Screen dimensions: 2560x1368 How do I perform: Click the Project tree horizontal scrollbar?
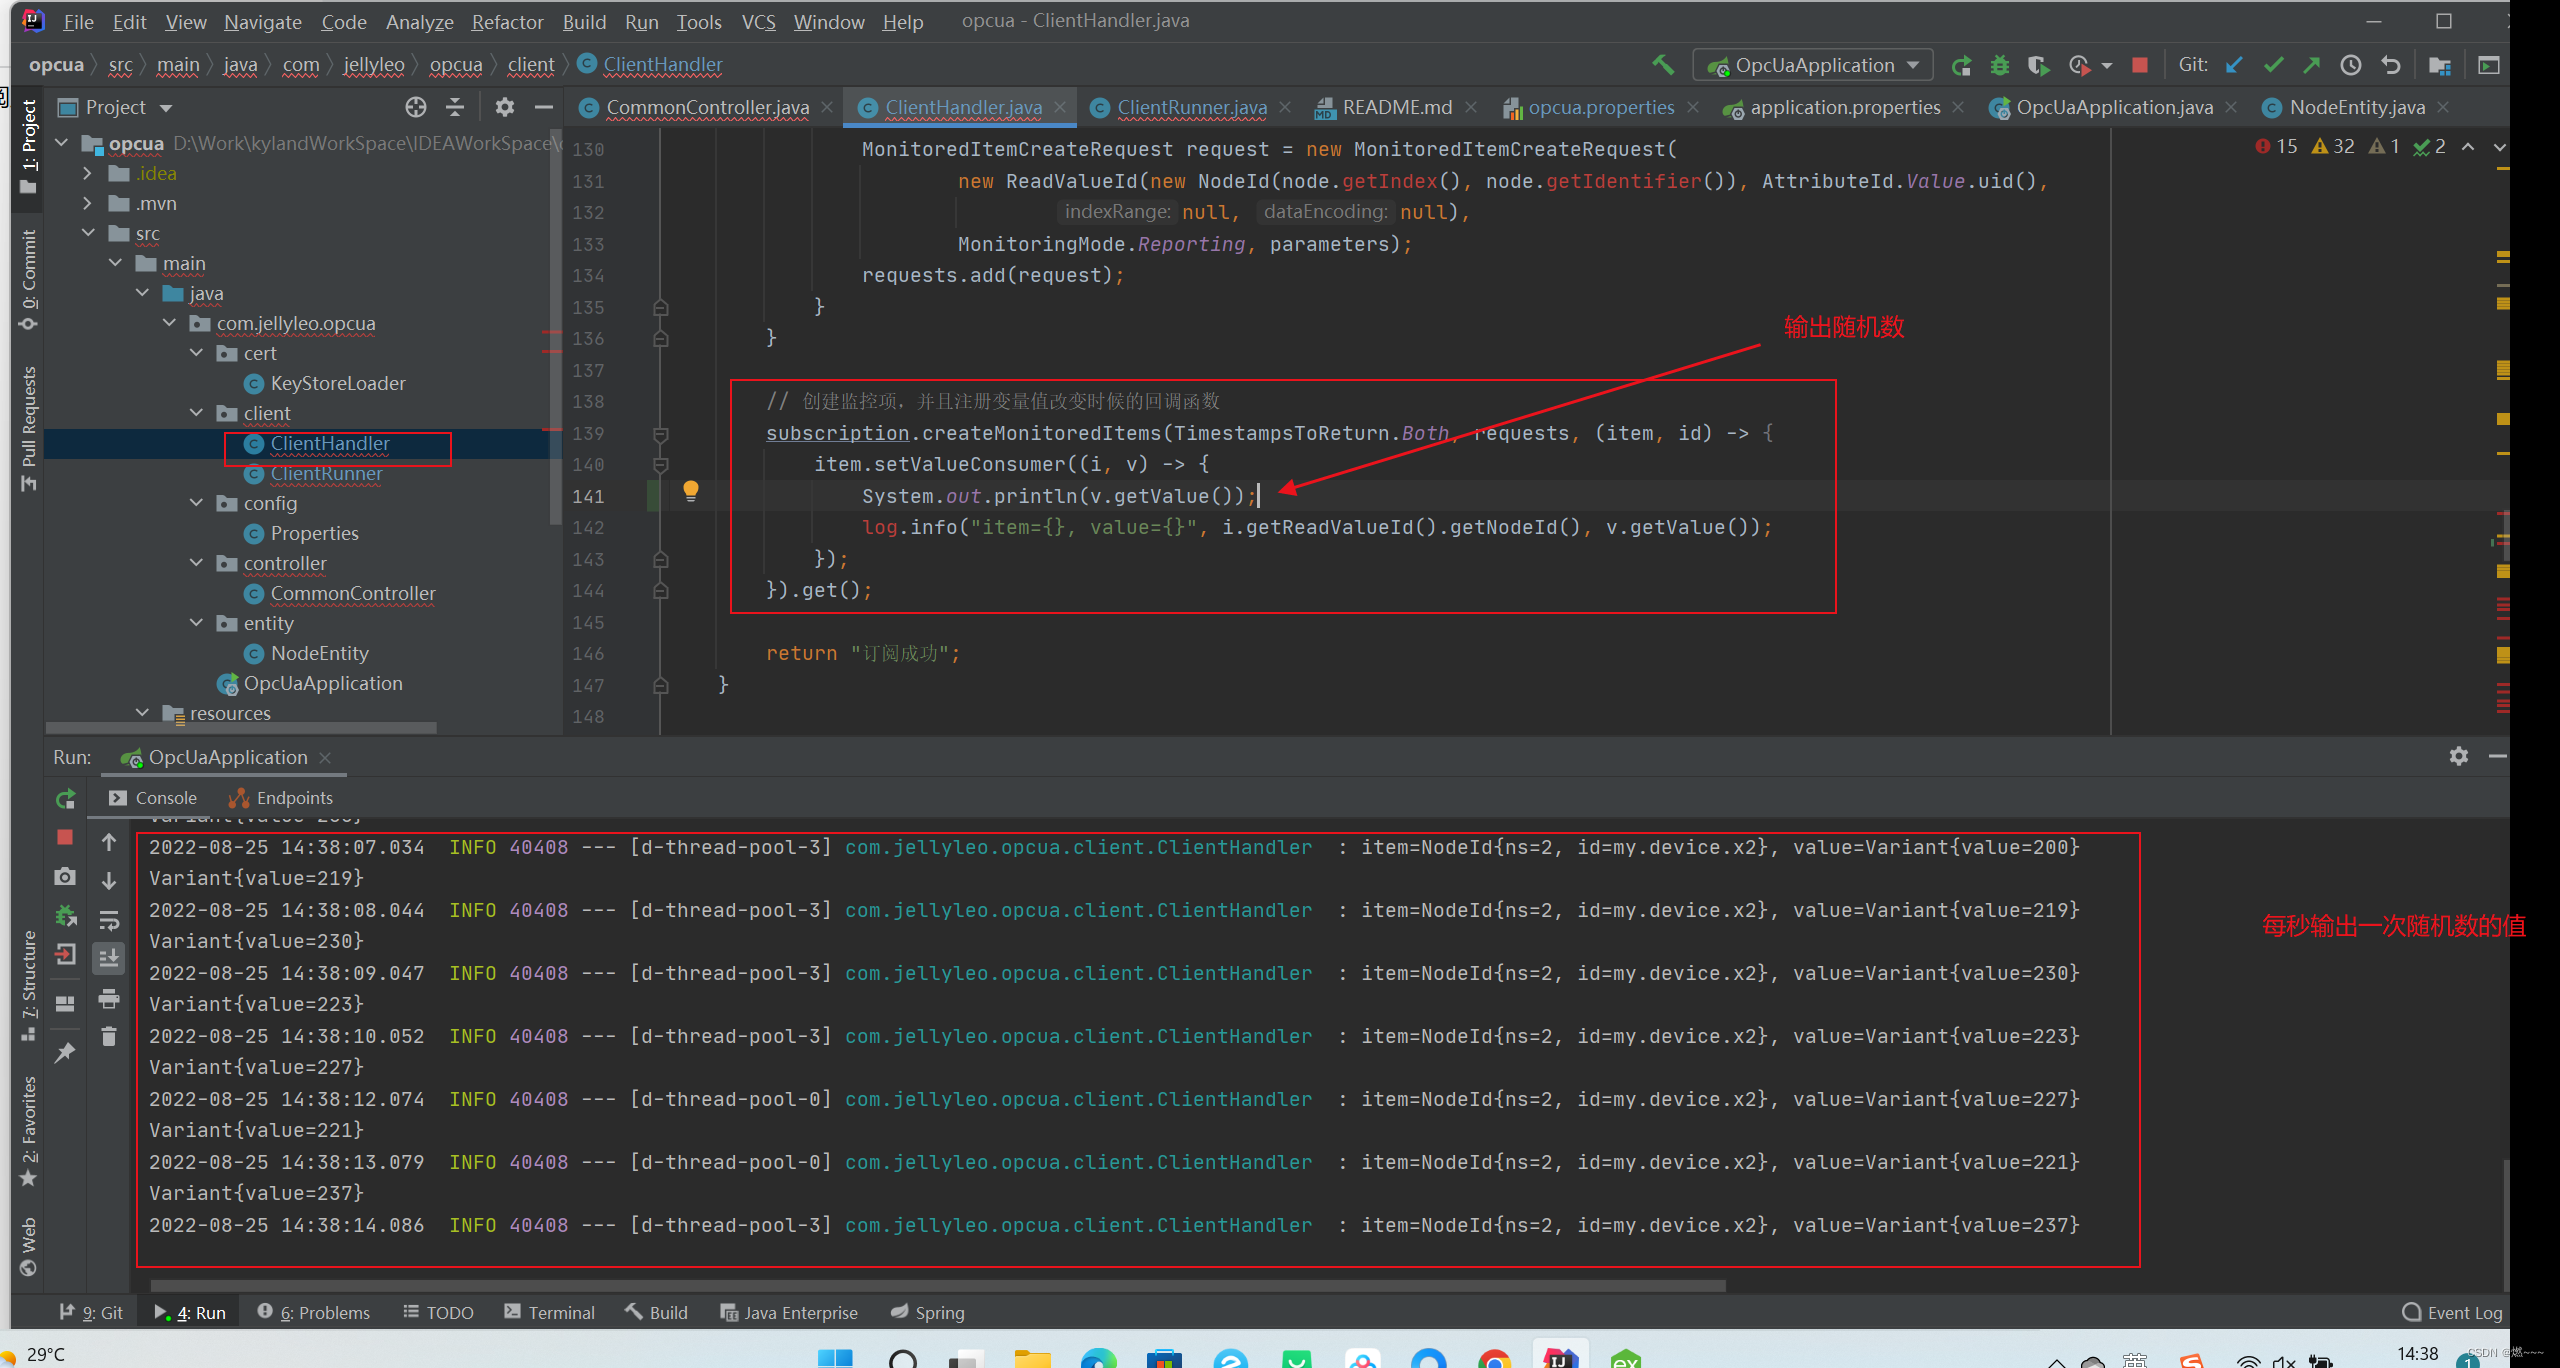click(x=240, y=728)
